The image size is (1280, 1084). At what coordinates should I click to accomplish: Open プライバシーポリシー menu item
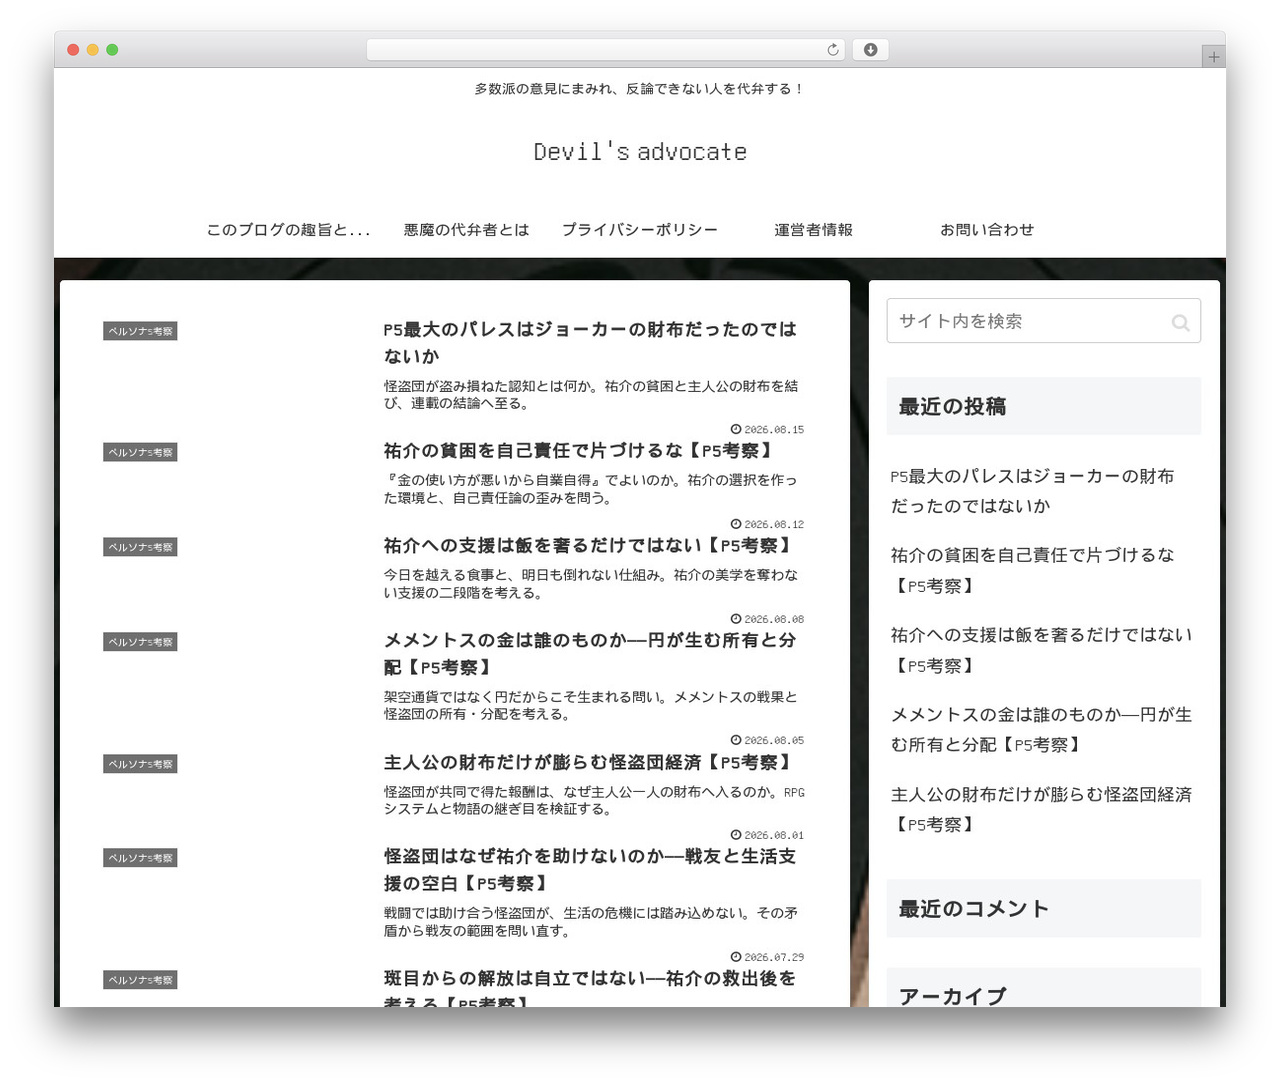640,230
